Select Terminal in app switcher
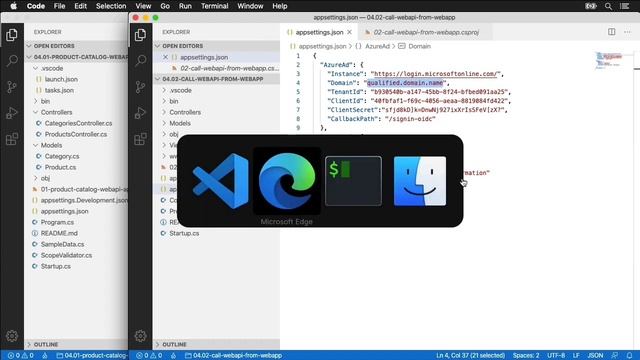This screenshot has width=640, height=360. tap(353, 181)
